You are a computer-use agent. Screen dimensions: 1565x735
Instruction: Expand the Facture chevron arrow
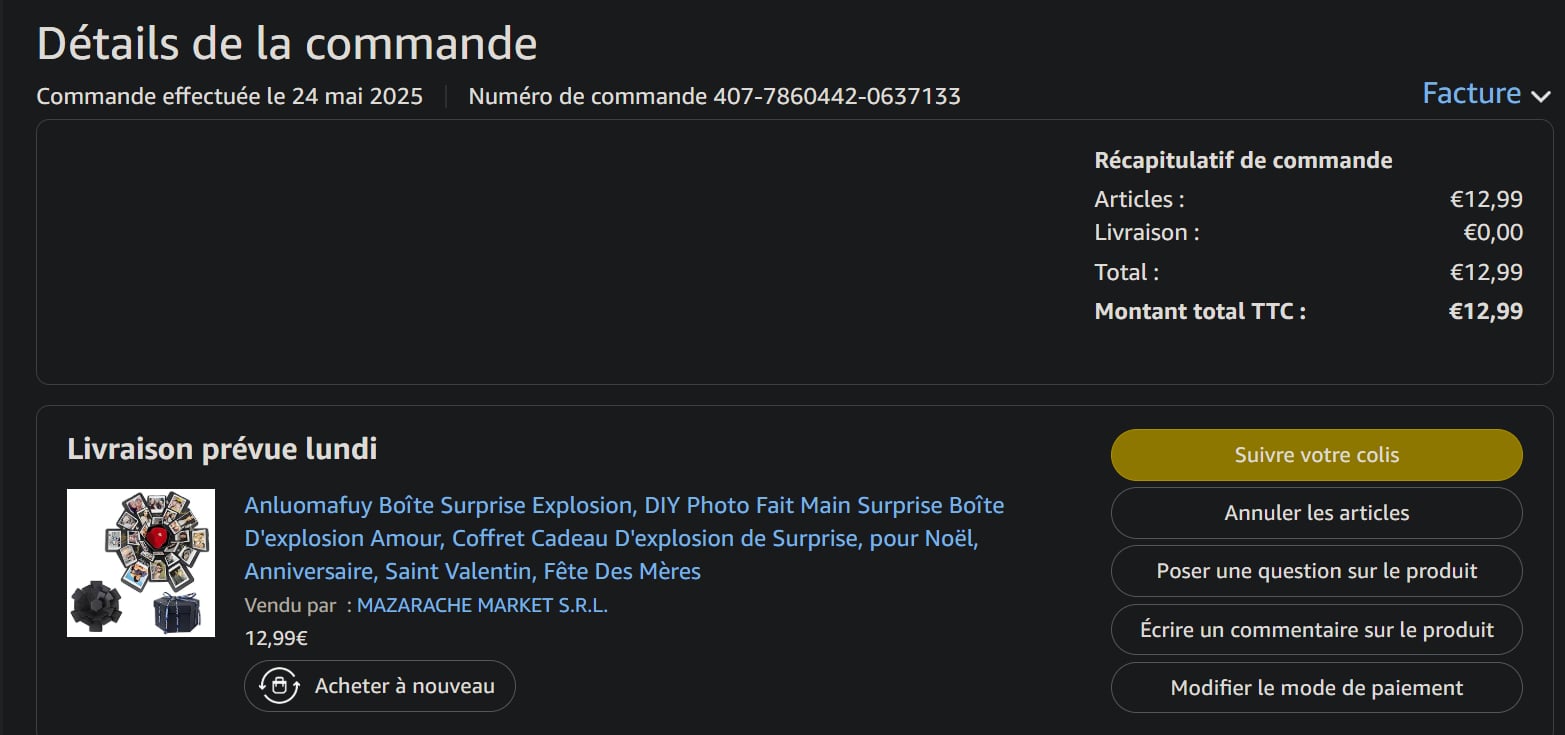tap(1540, 97)
